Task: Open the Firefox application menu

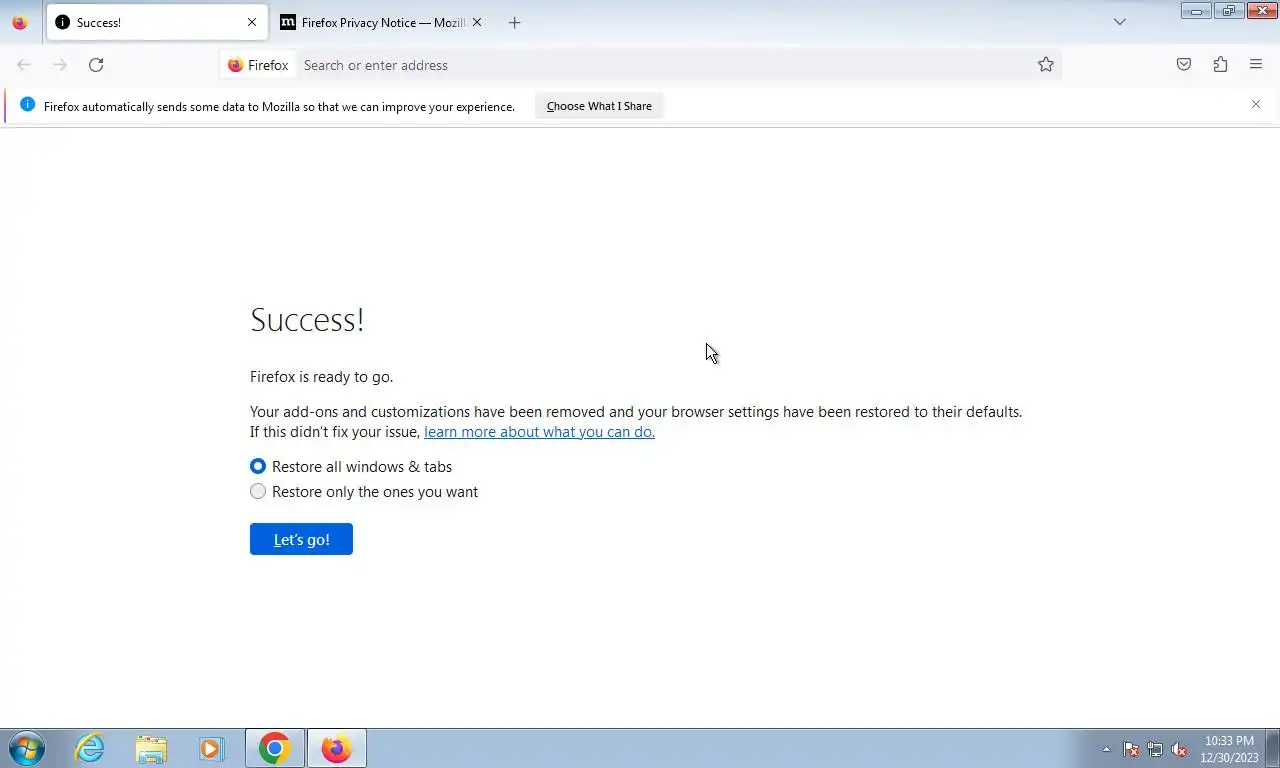Action: pyautogui.click(x=1256, y=65)
